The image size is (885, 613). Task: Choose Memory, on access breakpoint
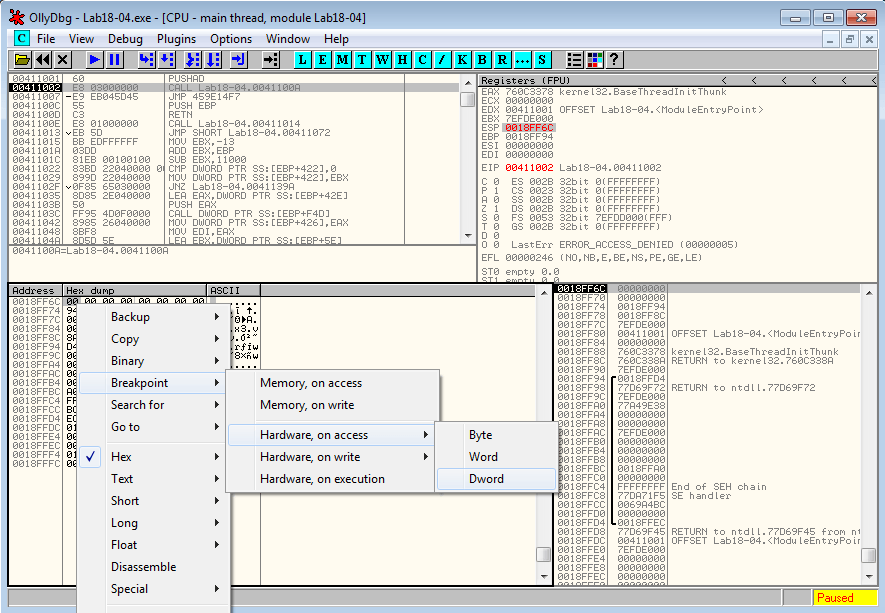point(311,383)
